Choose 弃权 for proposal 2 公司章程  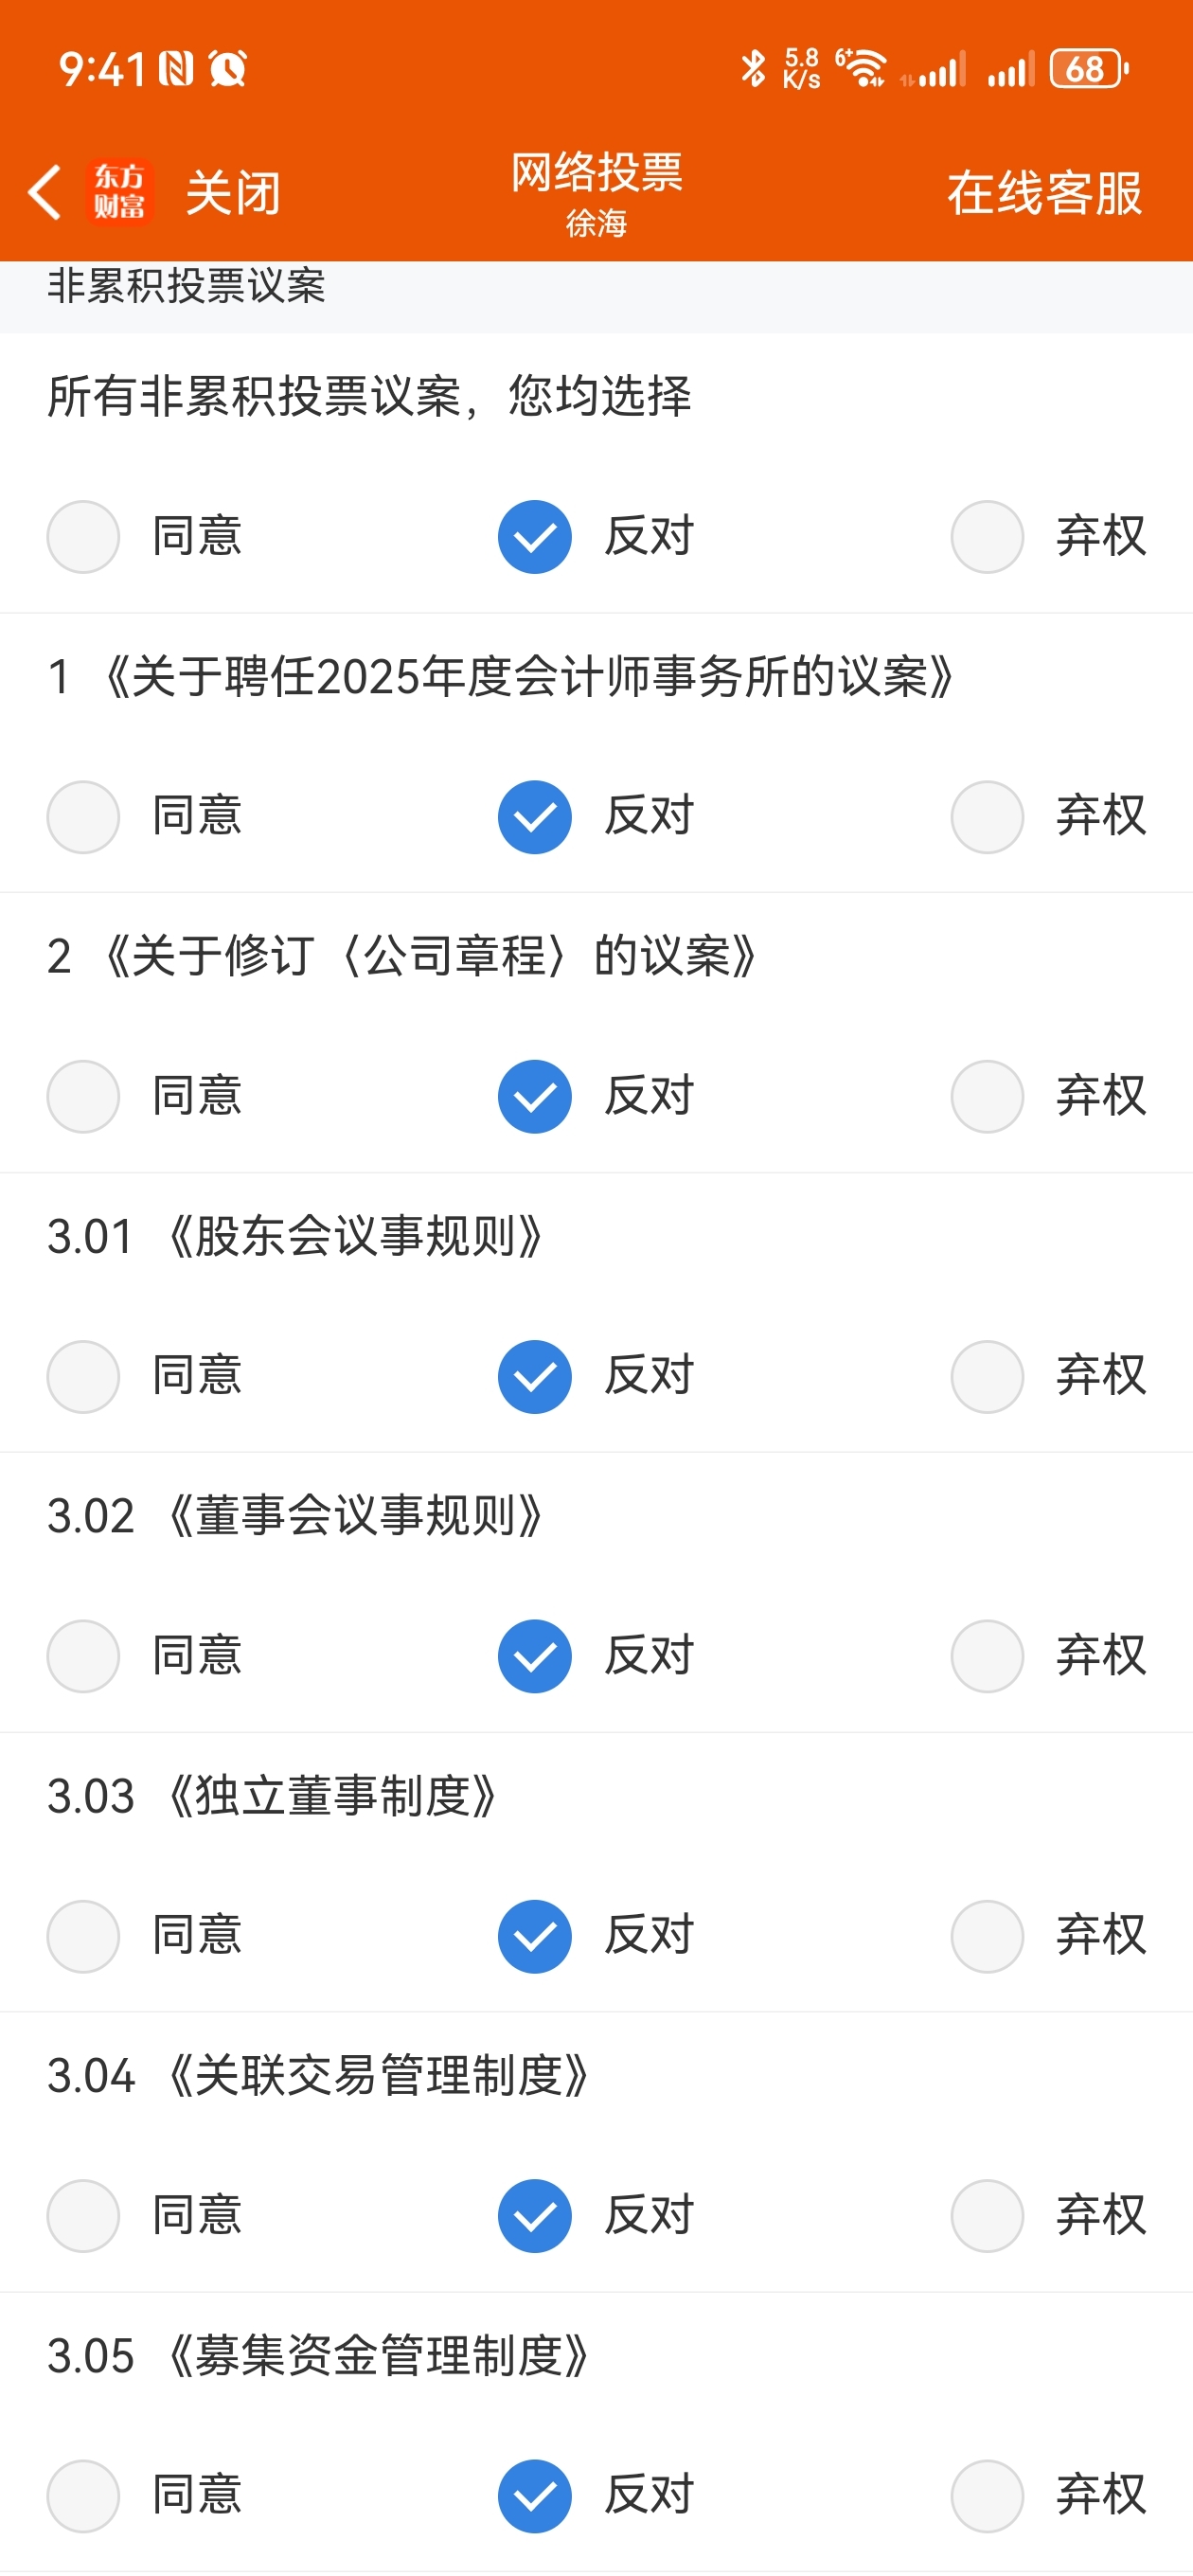click(987, 1097)
